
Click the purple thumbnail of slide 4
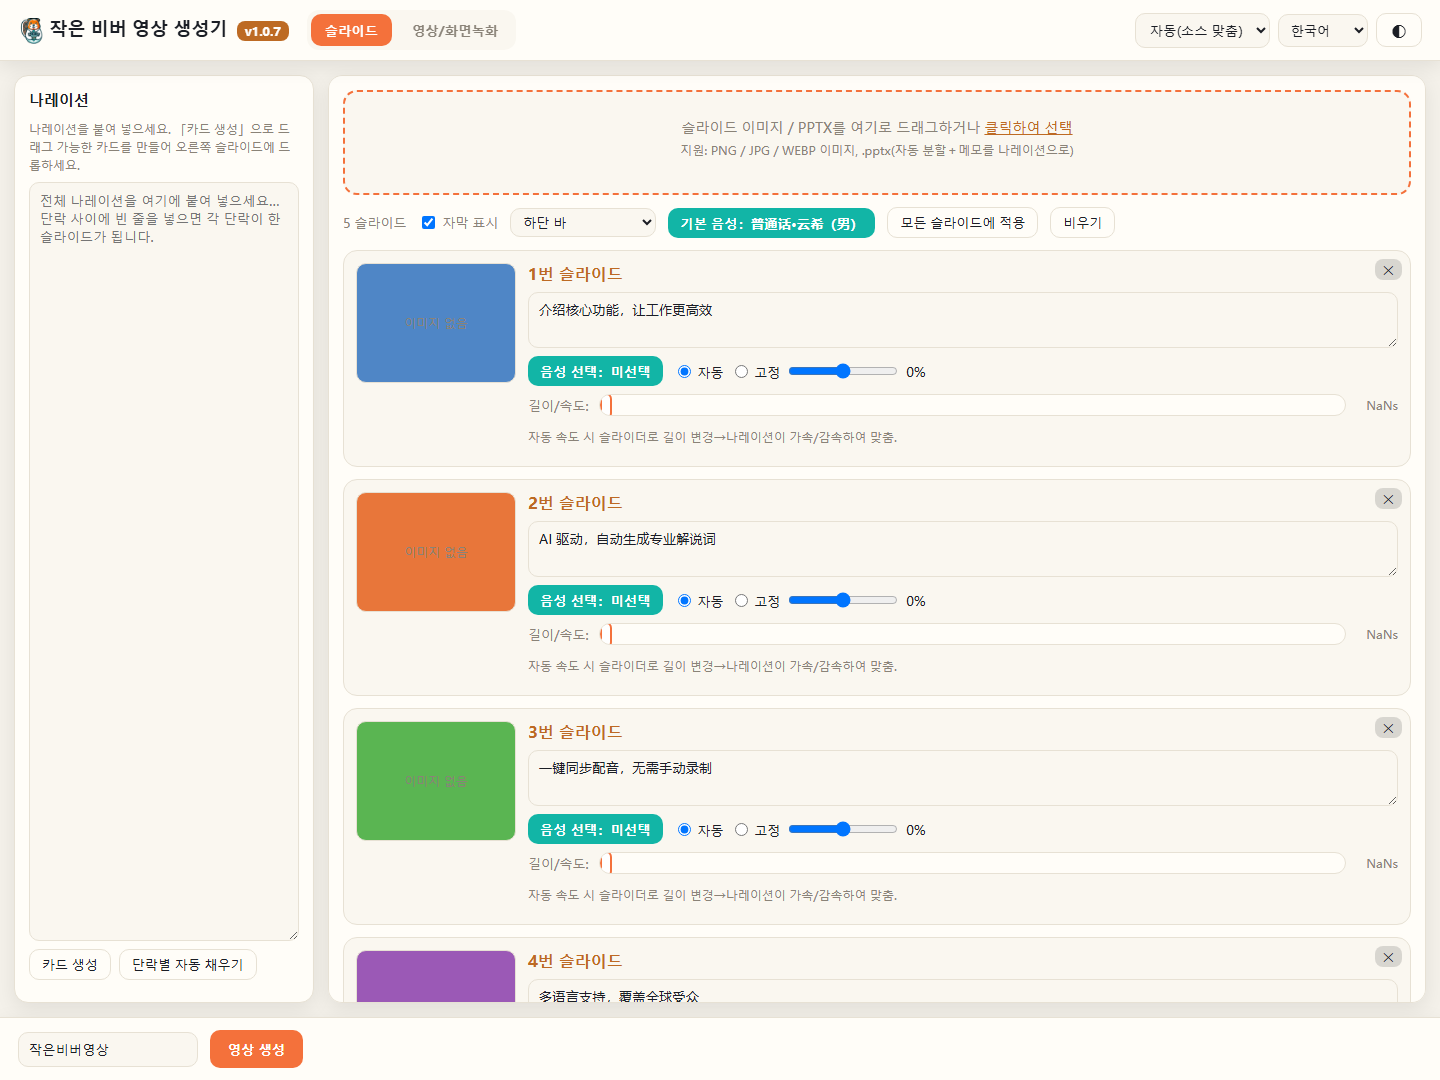436,976
